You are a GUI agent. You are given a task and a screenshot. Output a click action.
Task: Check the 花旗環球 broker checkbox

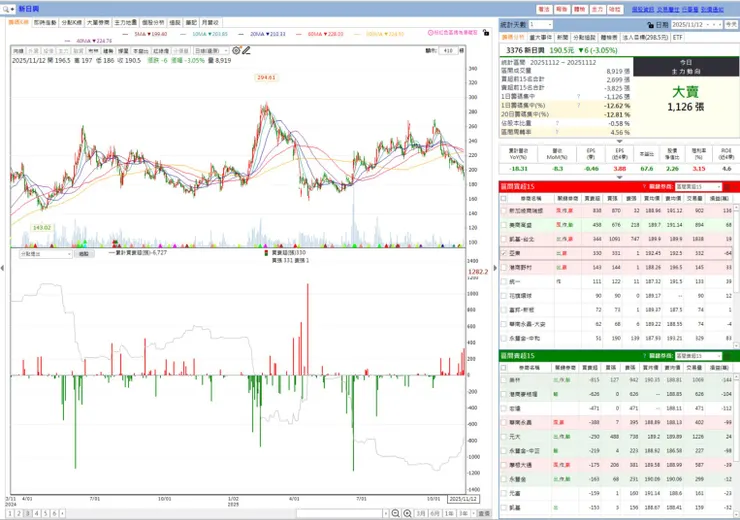coord(504,296)
